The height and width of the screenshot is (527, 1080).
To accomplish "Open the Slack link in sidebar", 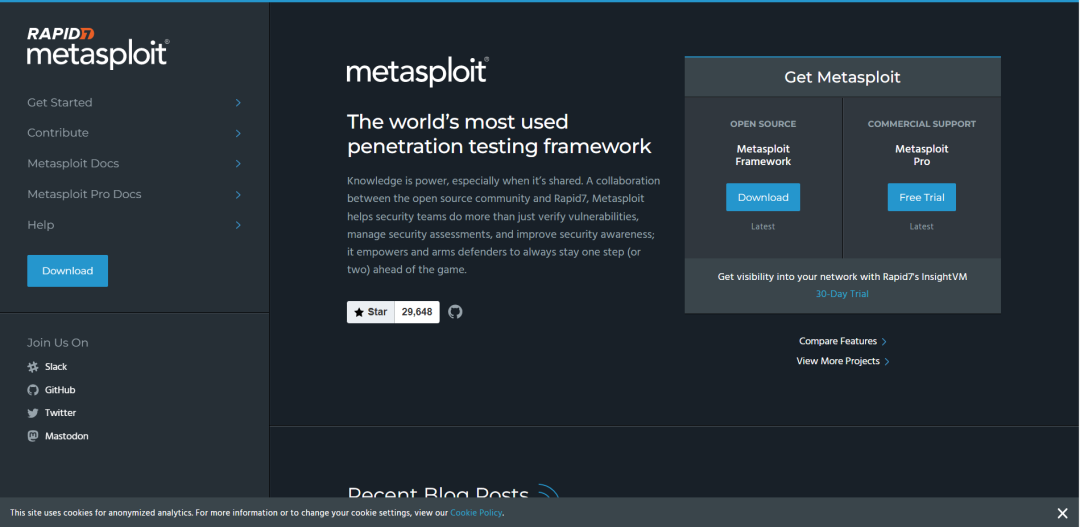I will (56, 367).
